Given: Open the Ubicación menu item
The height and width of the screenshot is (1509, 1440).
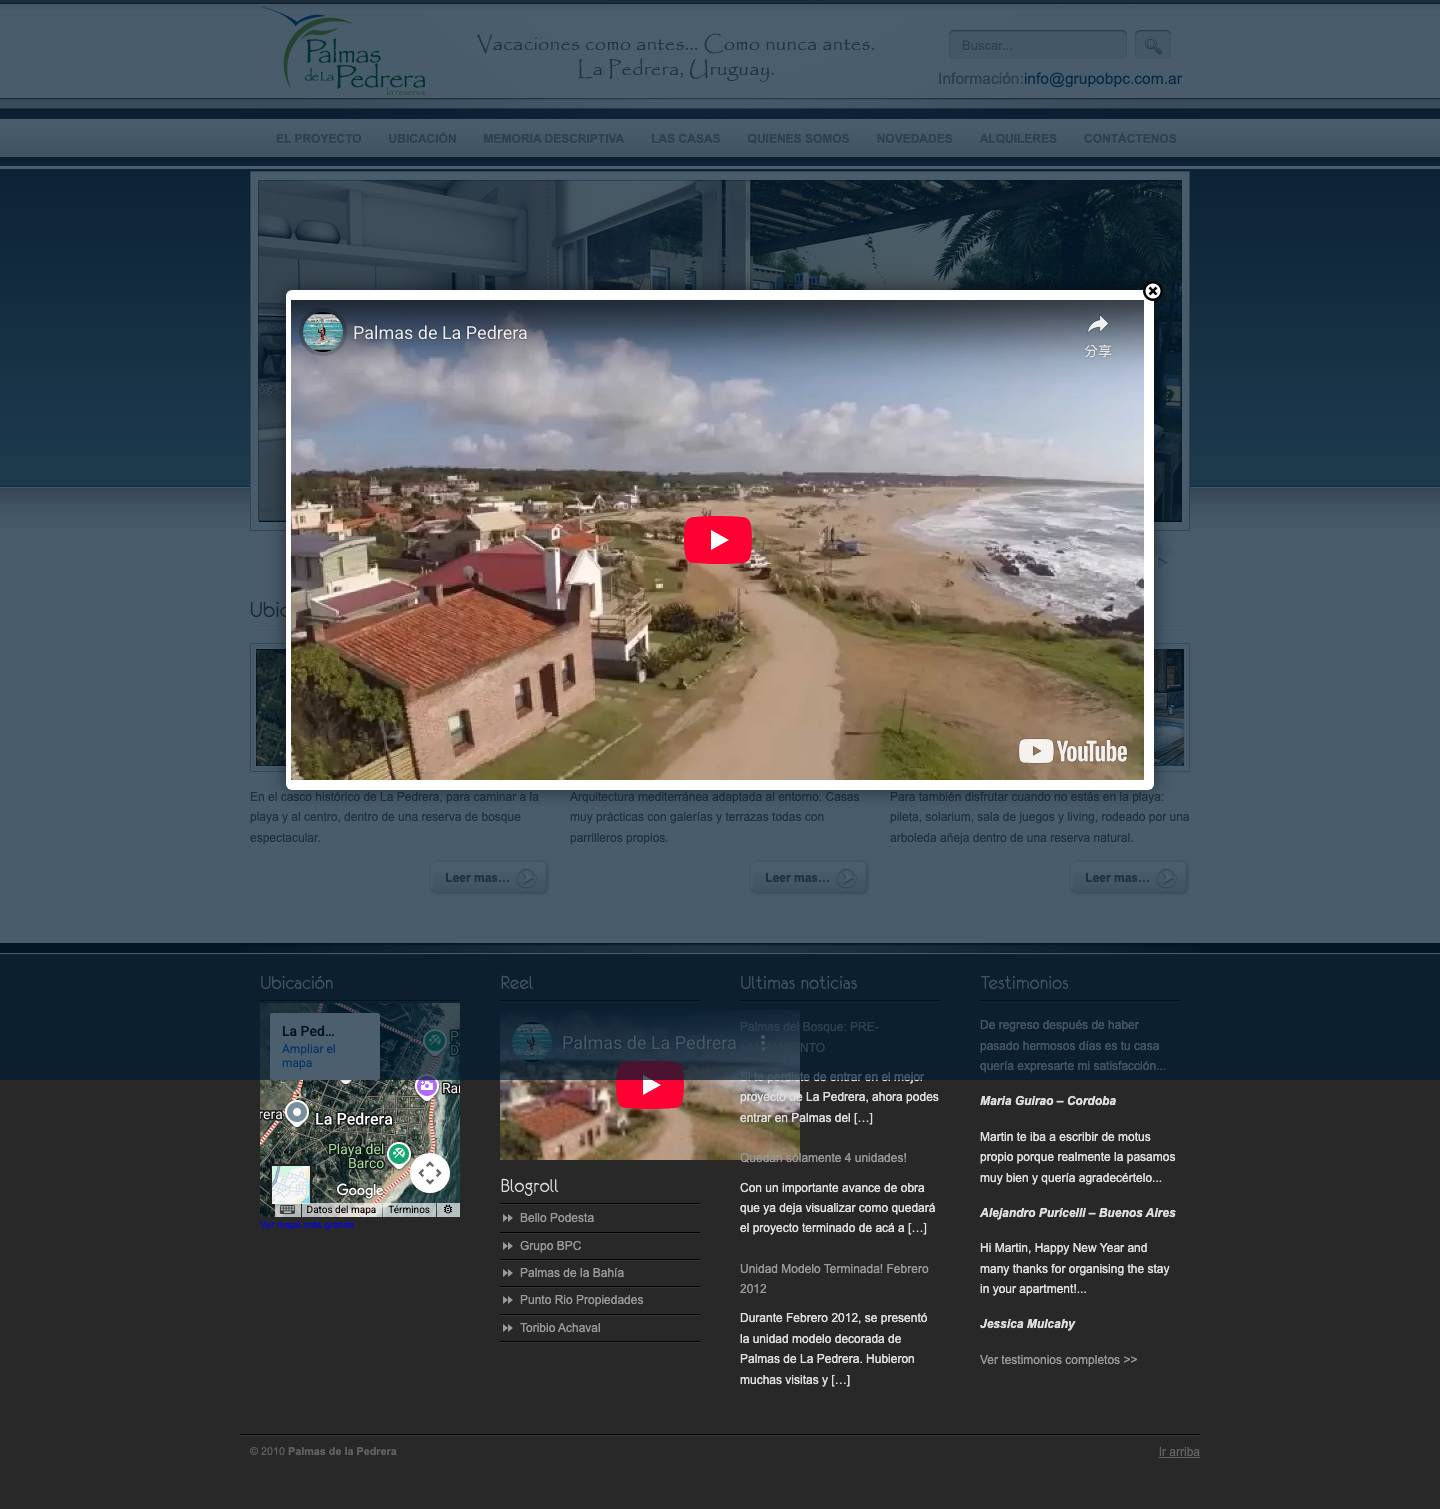Looking at the screenshot, I should click(422, 139).
